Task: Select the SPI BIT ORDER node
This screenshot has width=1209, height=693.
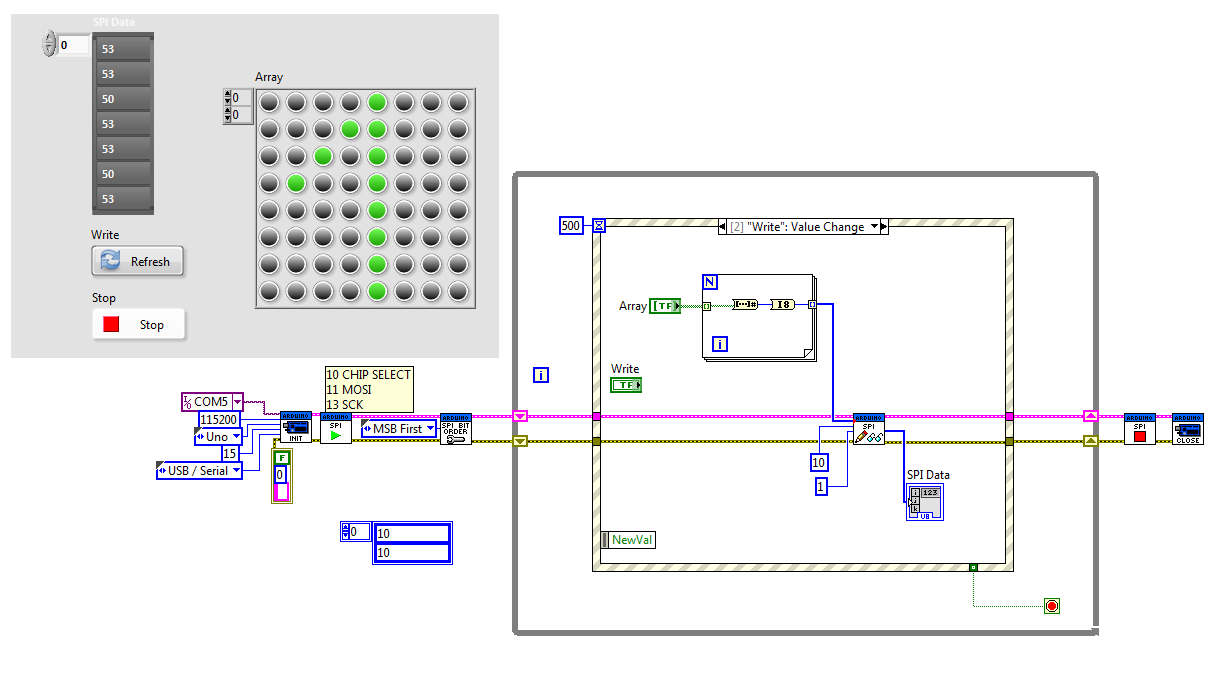Action: point(456,428)
